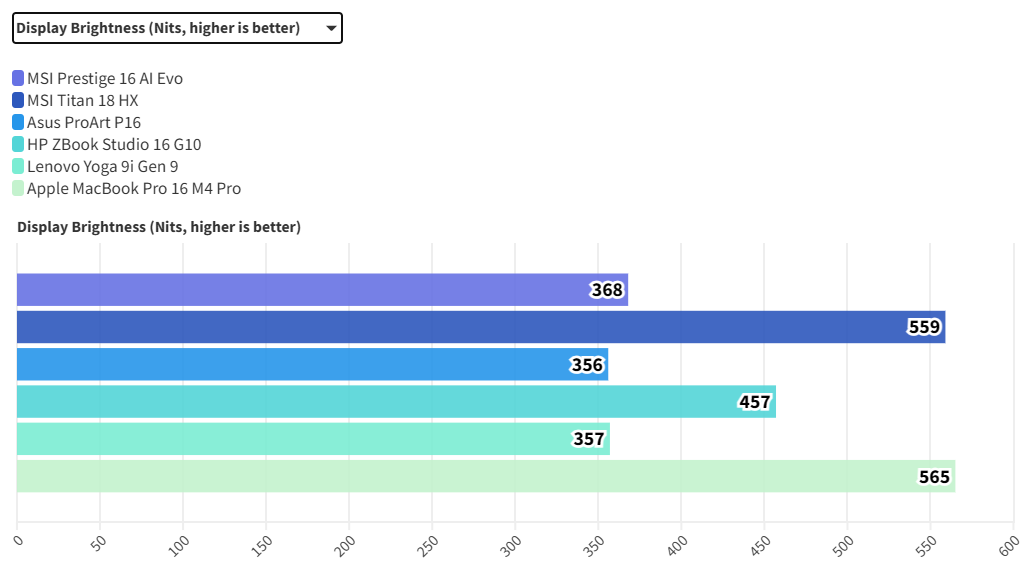This screenshot has width=1033, height=579.
Task: Click the Apple MacBook Pro 16 swatch
Action: [x=18, y=188]
